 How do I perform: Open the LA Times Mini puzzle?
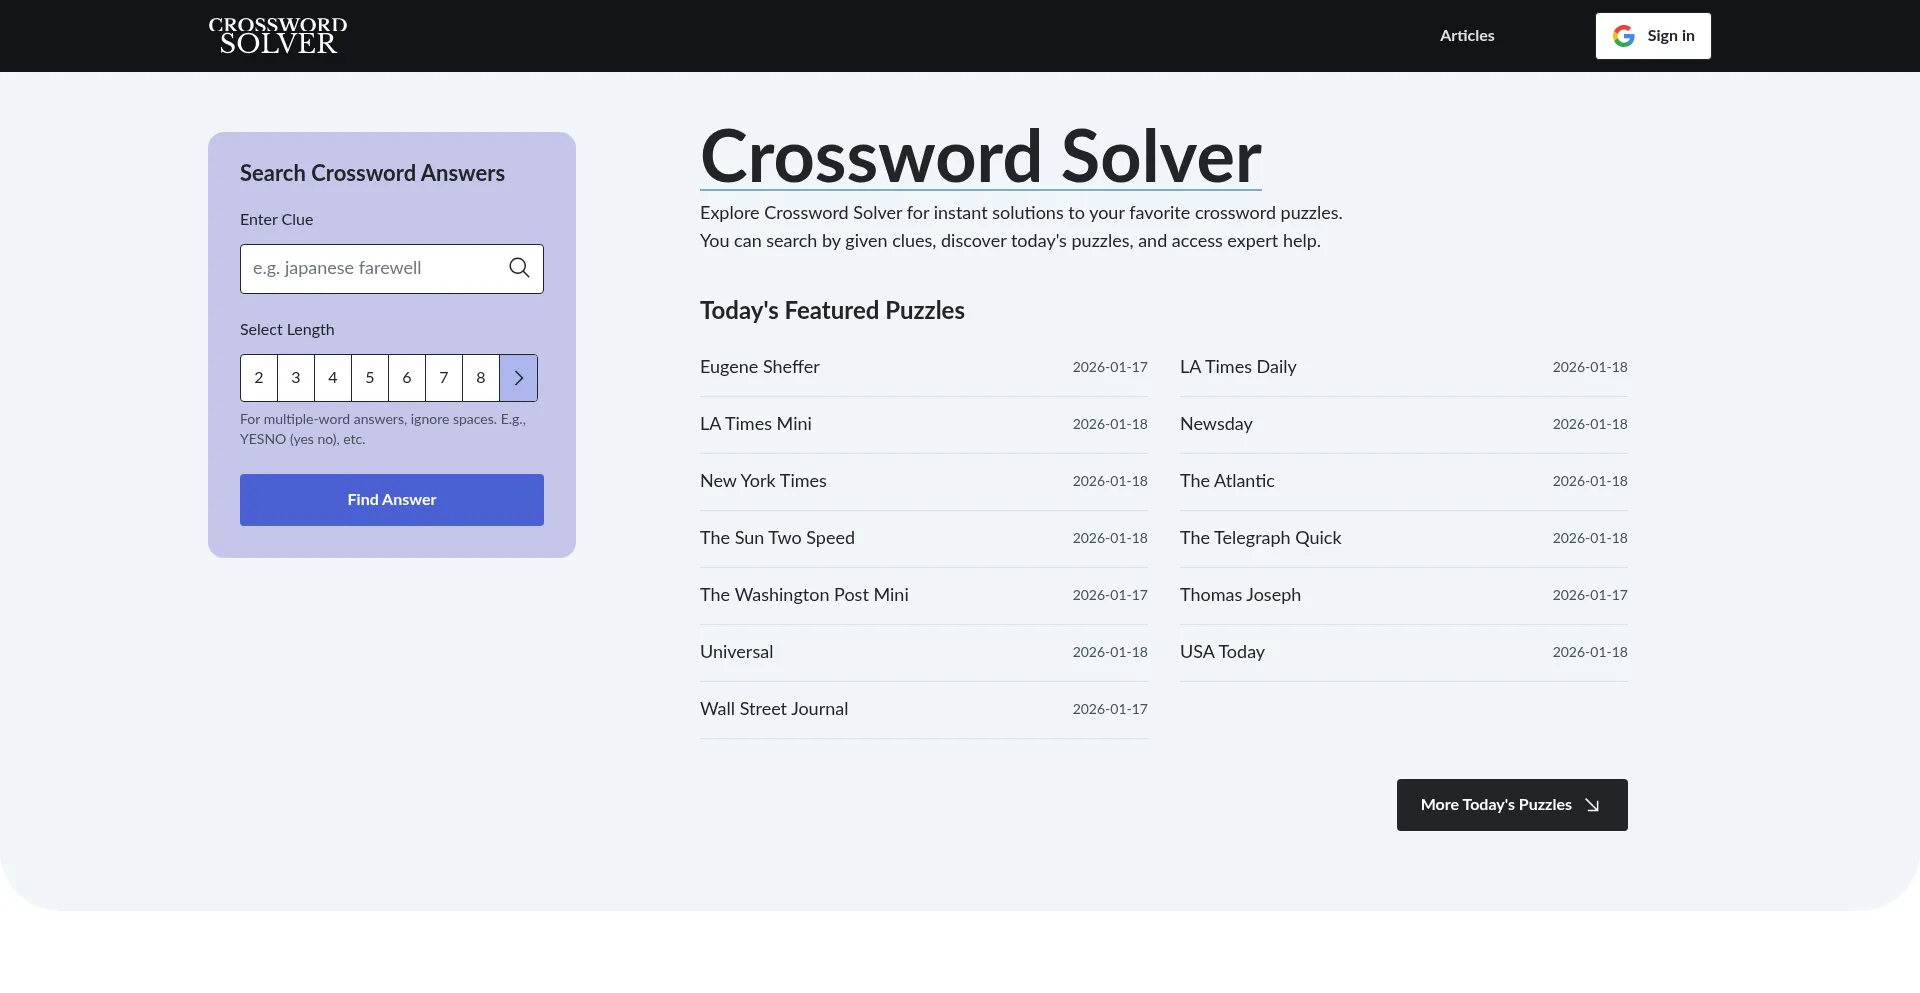click(x=755, y=424)
